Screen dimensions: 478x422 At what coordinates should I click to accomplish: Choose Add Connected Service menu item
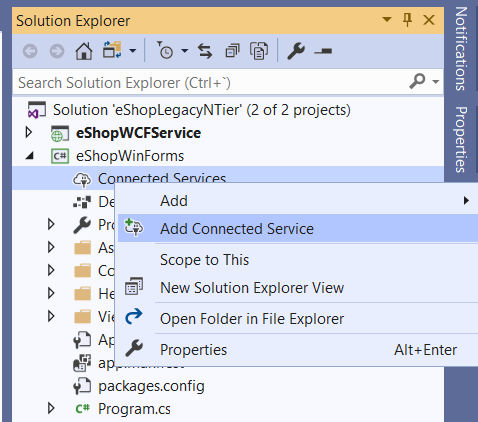pyautogui.click(x=298, y=228)
